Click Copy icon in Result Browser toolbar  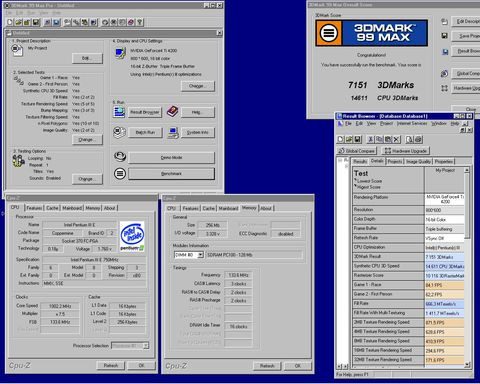click(379, 139)
